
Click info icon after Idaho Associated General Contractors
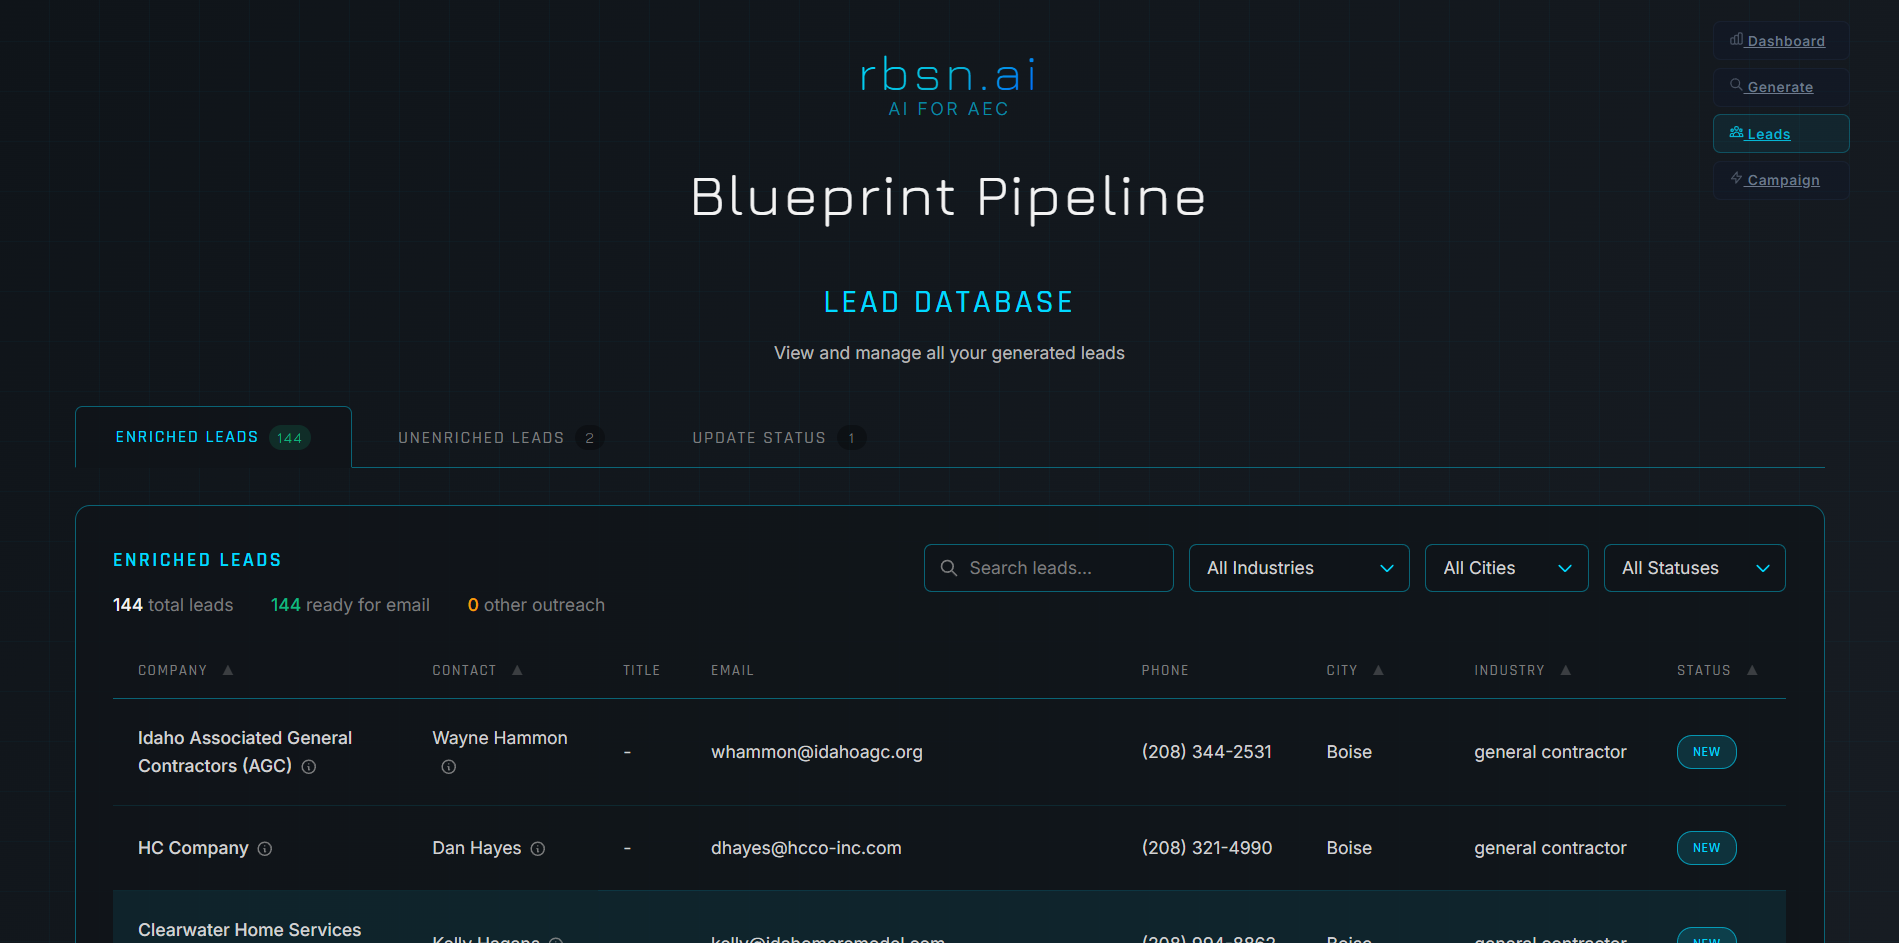coord(309,767)
